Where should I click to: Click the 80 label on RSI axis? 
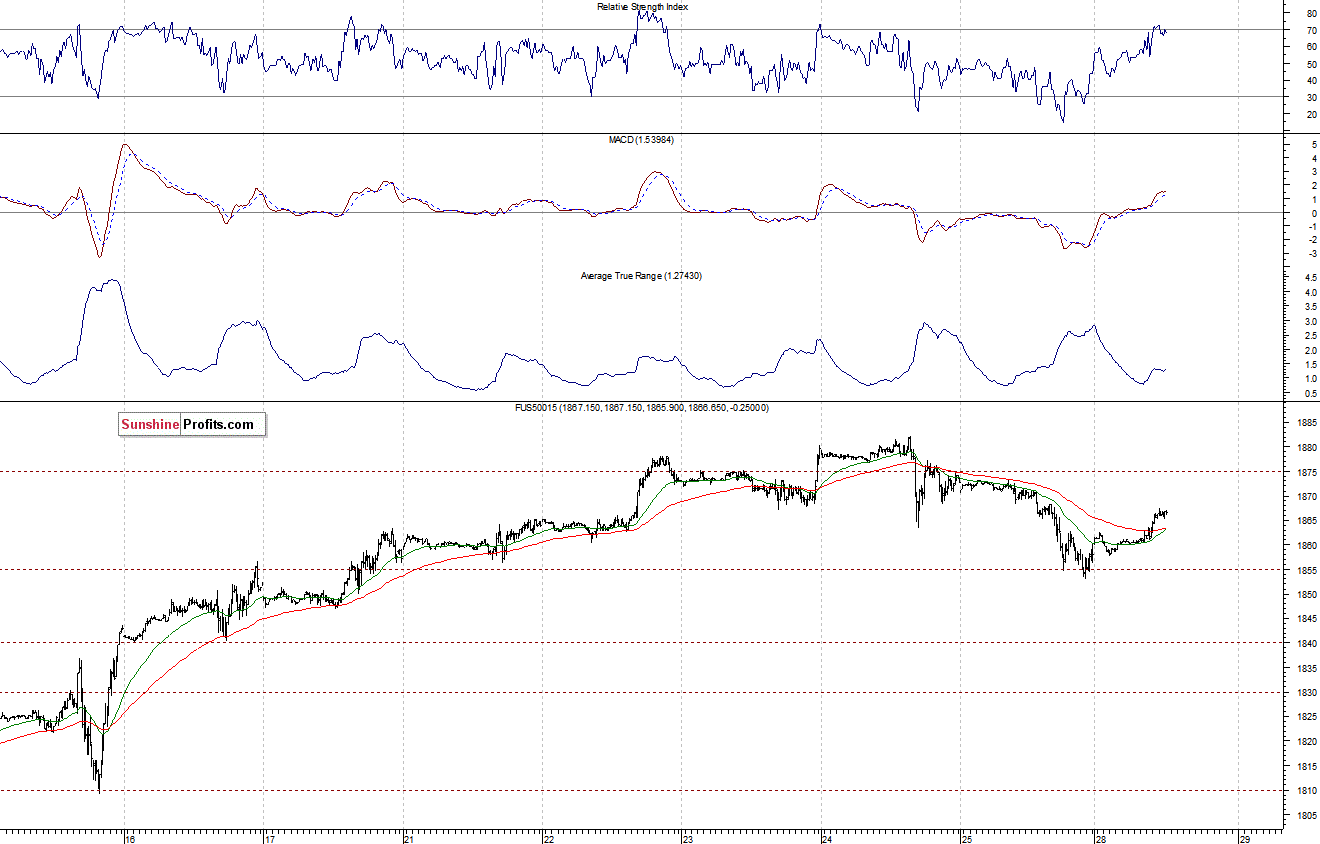coord(1310,14)
